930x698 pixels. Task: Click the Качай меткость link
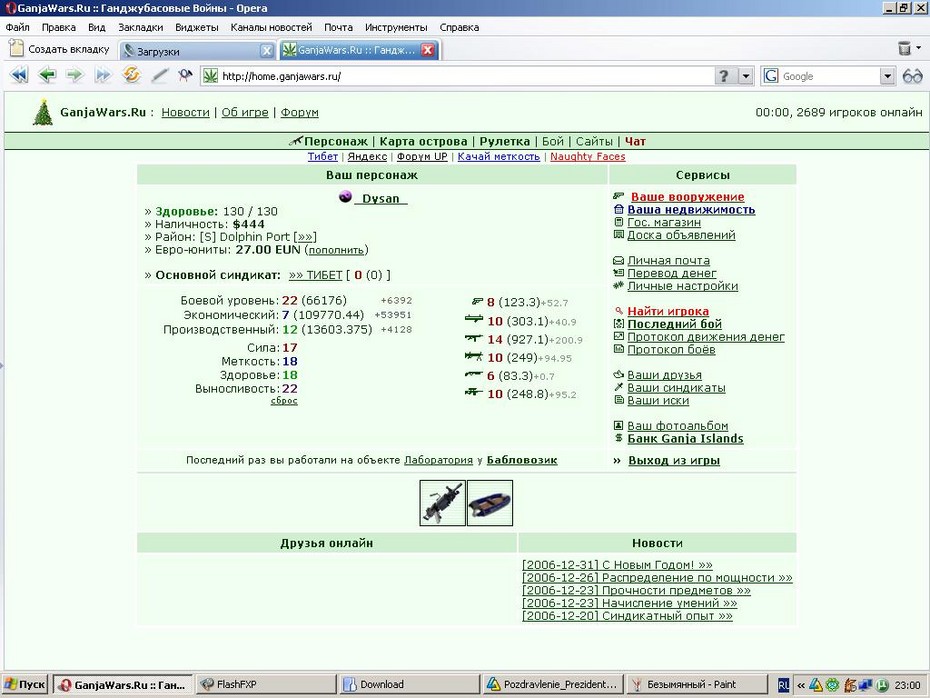(x=498, y=157)
